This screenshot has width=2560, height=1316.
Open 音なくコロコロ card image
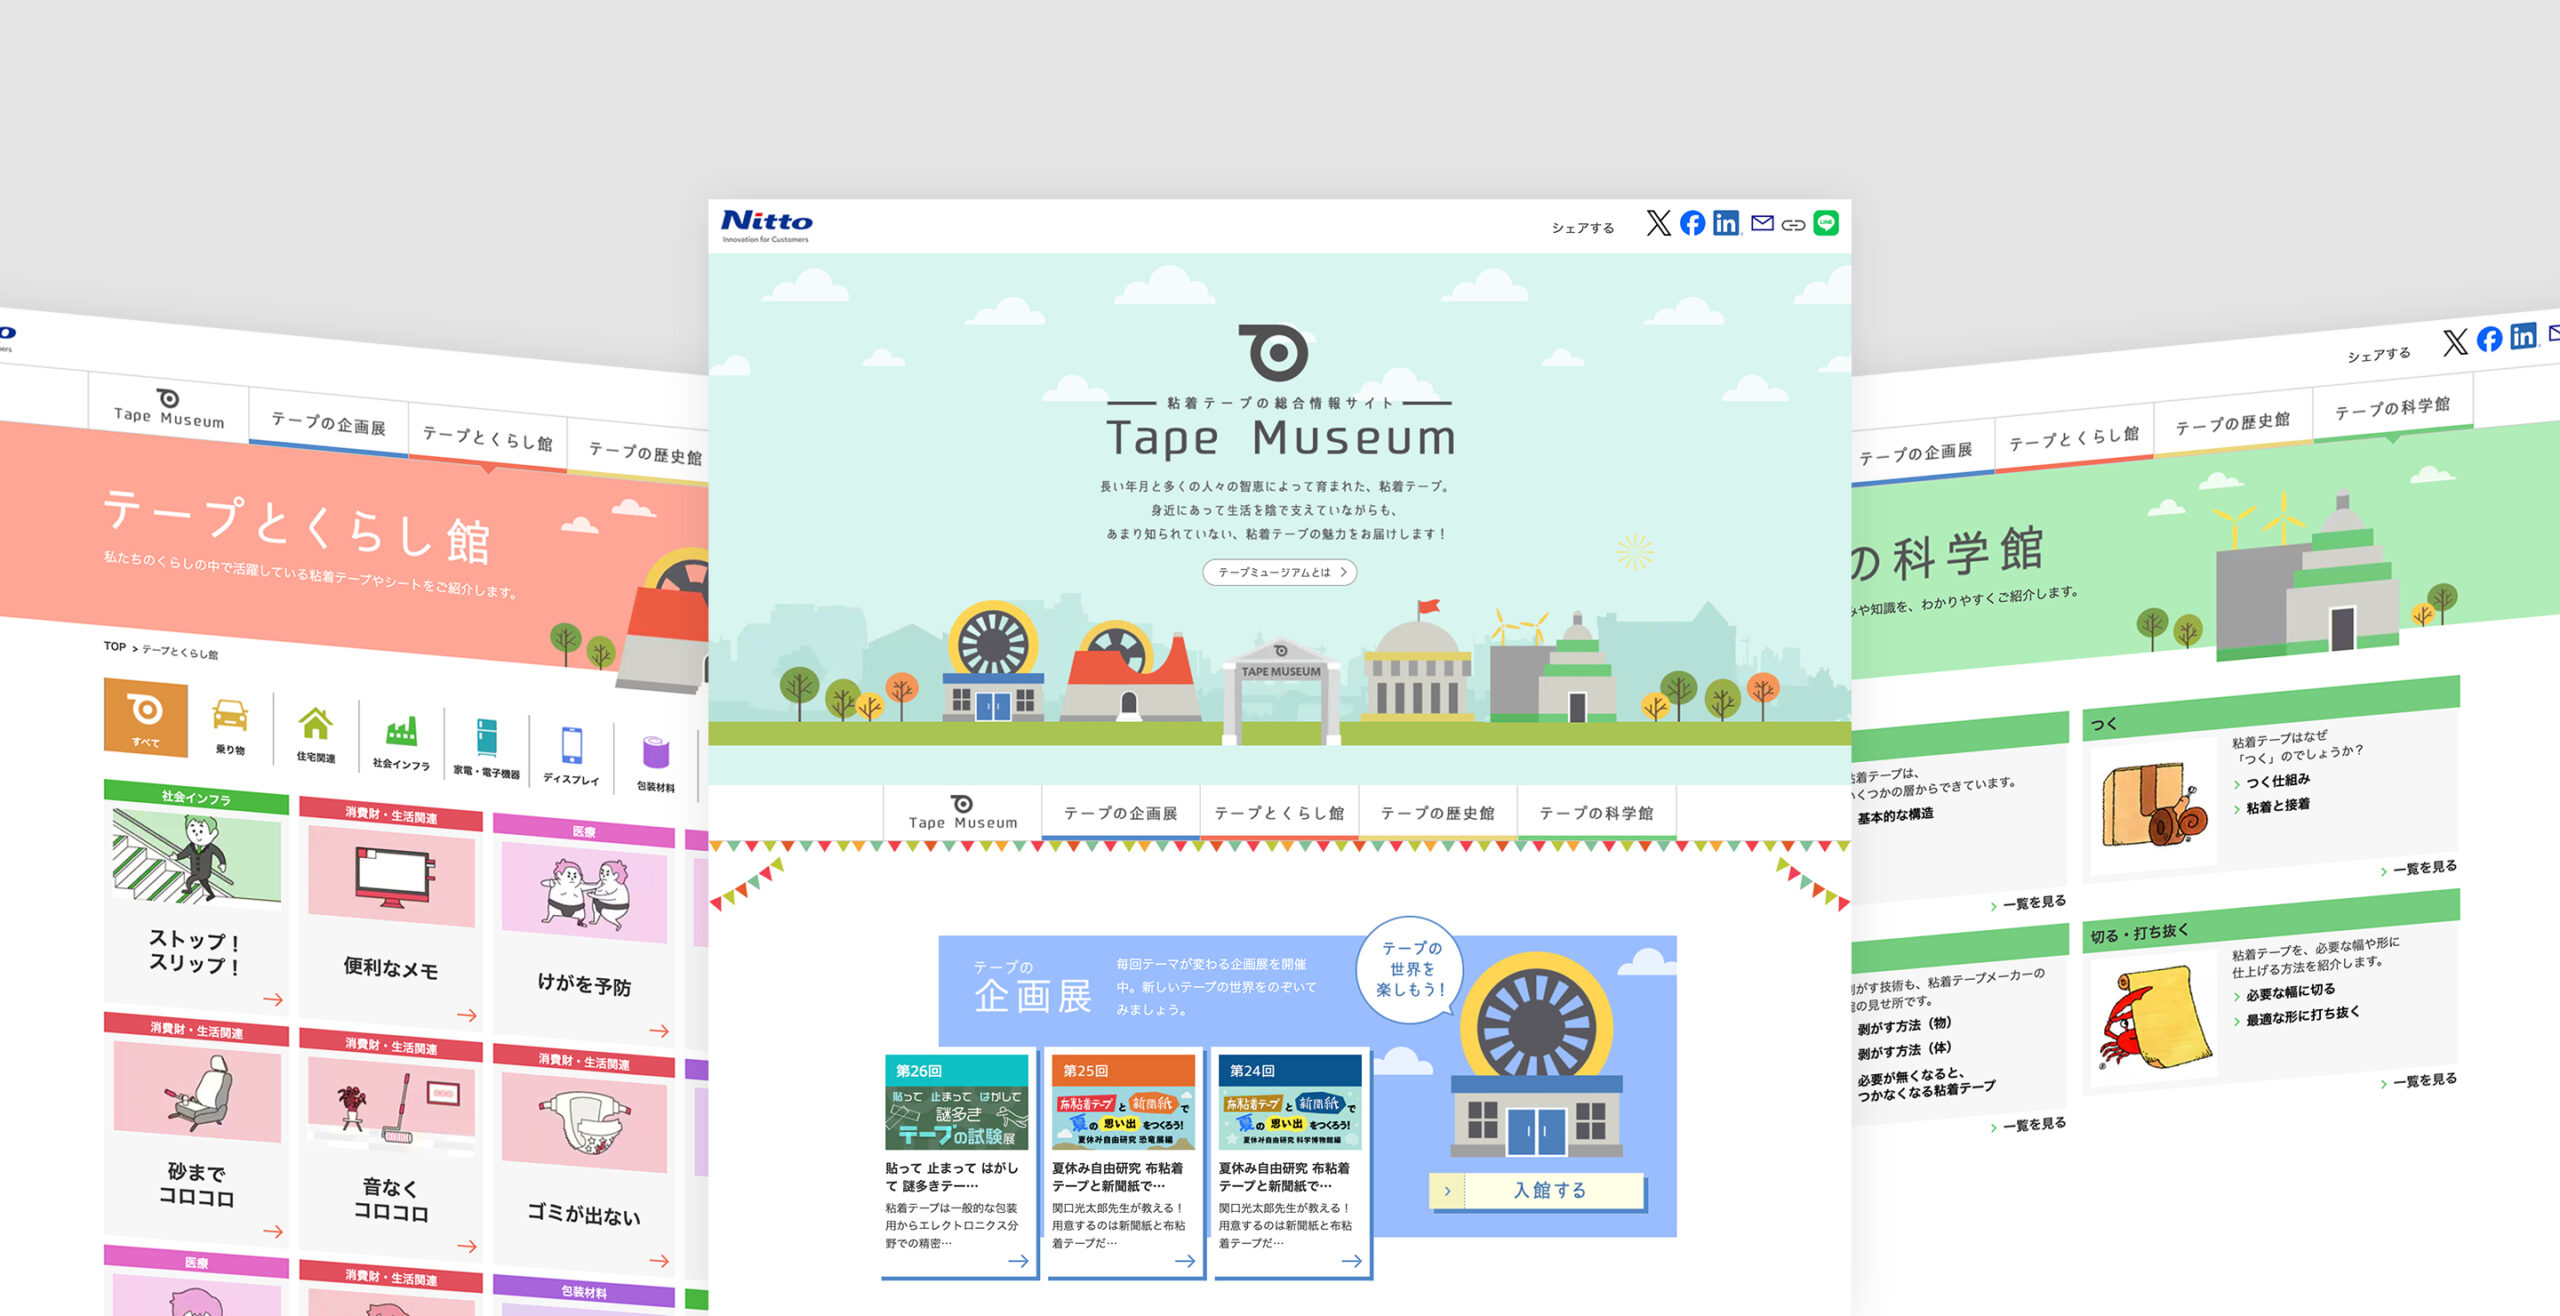[x=390, y=1106]
